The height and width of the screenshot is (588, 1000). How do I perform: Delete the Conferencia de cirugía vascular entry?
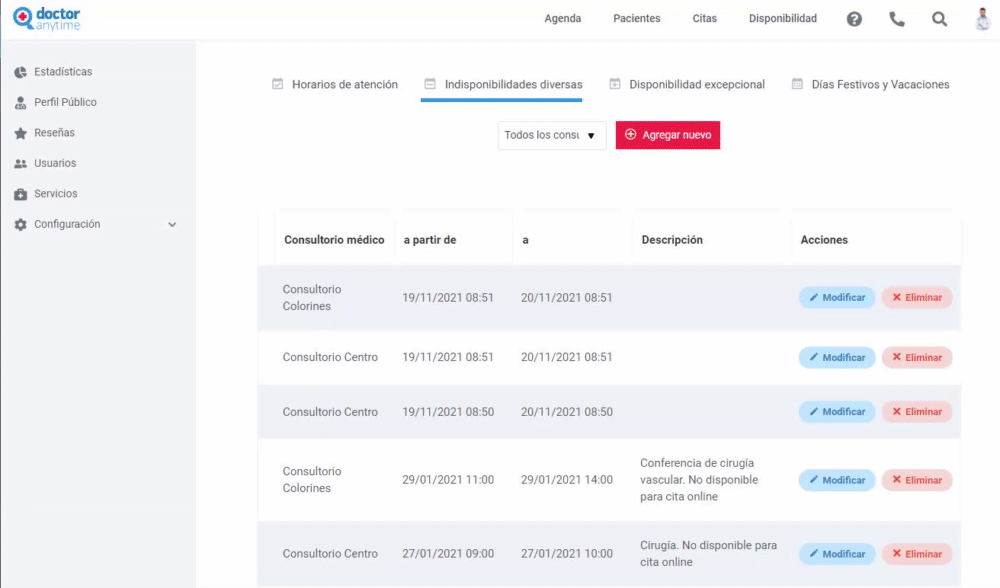click(x=916, y=480)
